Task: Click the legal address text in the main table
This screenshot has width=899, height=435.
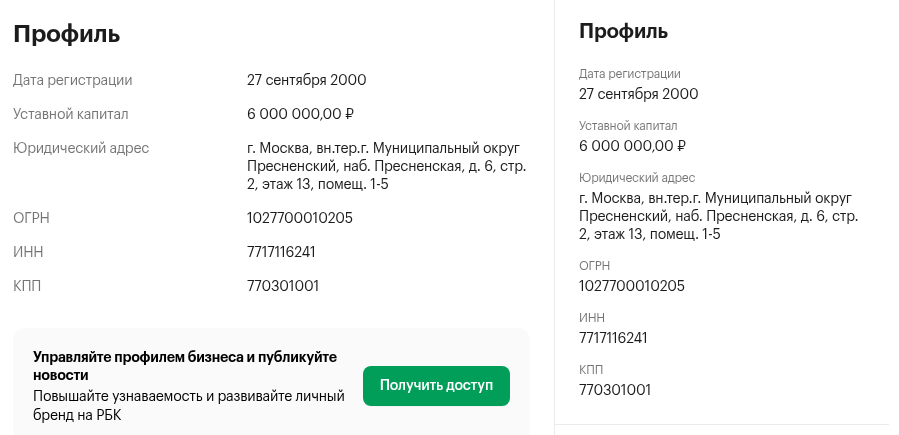Action: [386, 166]
